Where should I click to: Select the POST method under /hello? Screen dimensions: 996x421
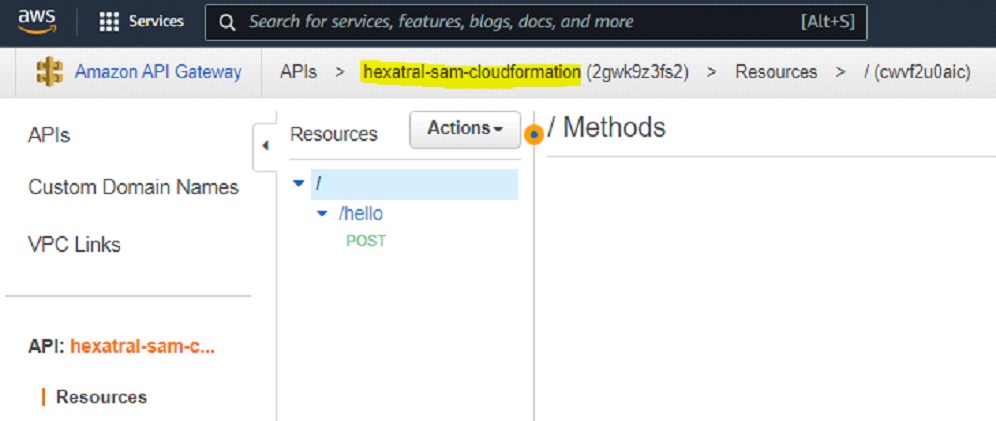(x=366, y=241)
